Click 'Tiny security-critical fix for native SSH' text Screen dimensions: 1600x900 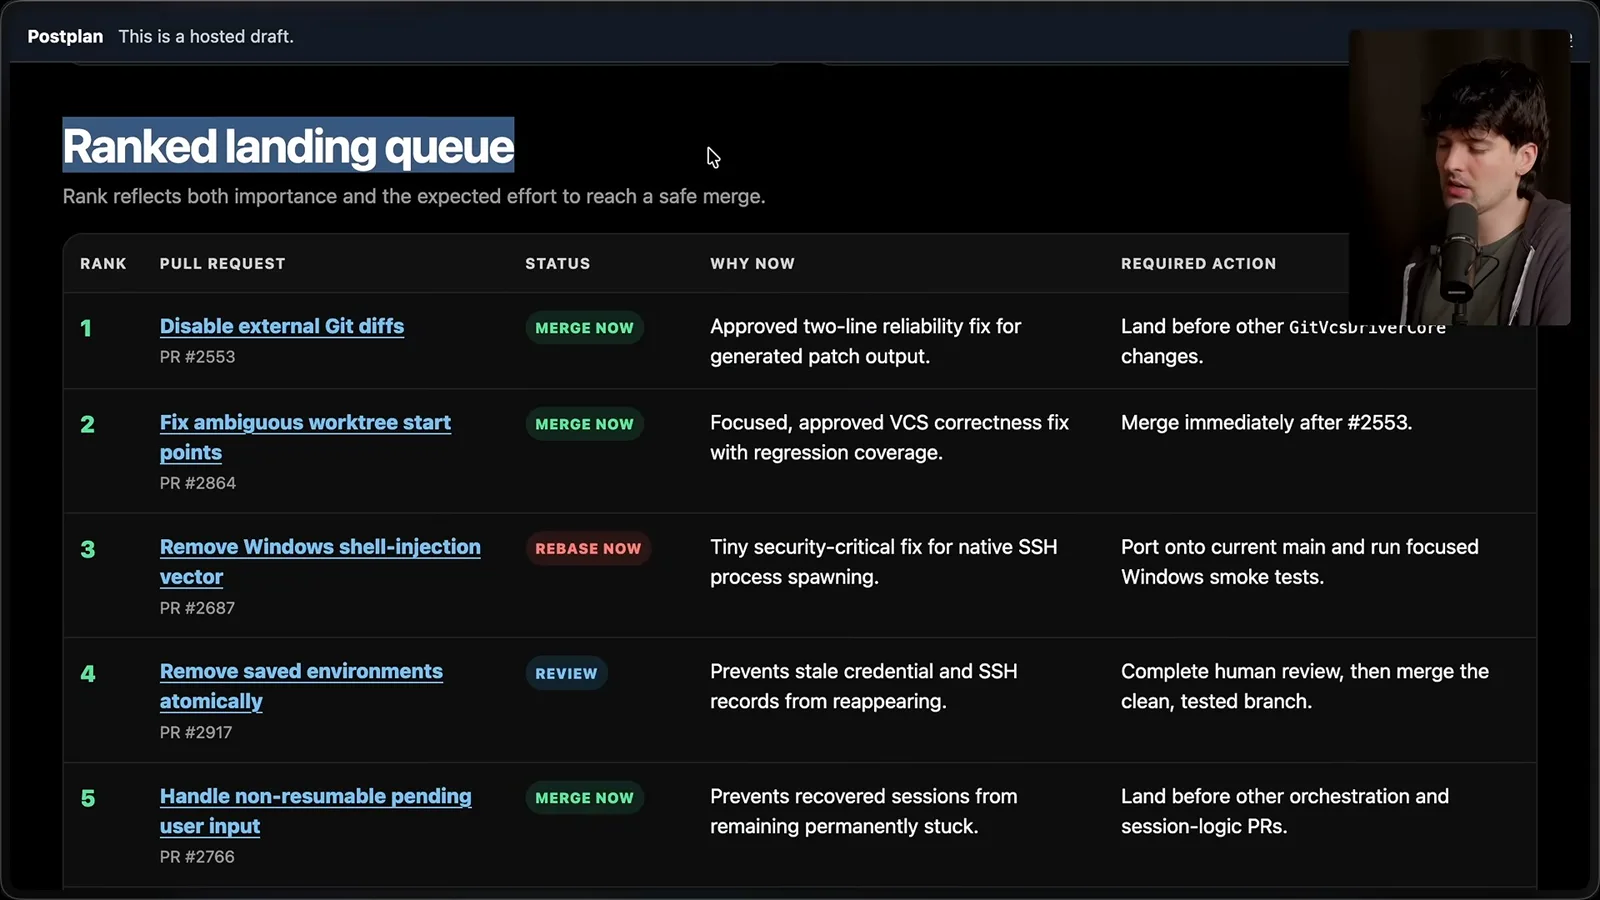tap(884, 547)
